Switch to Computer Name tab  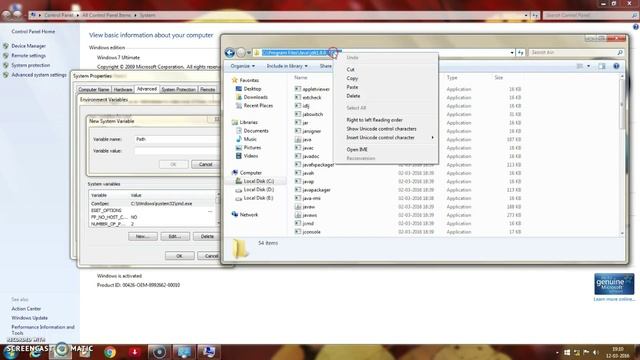(93, 89)
